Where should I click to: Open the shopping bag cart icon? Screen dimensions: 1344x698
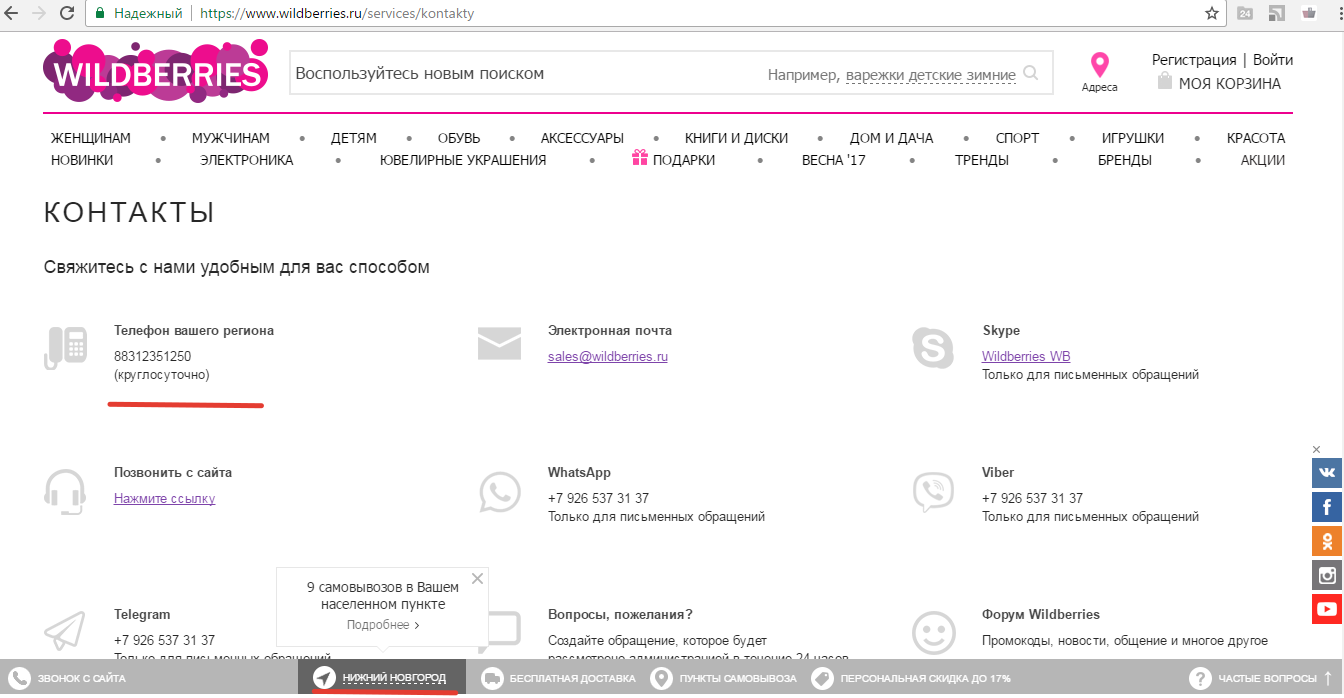coord(1164,81)
